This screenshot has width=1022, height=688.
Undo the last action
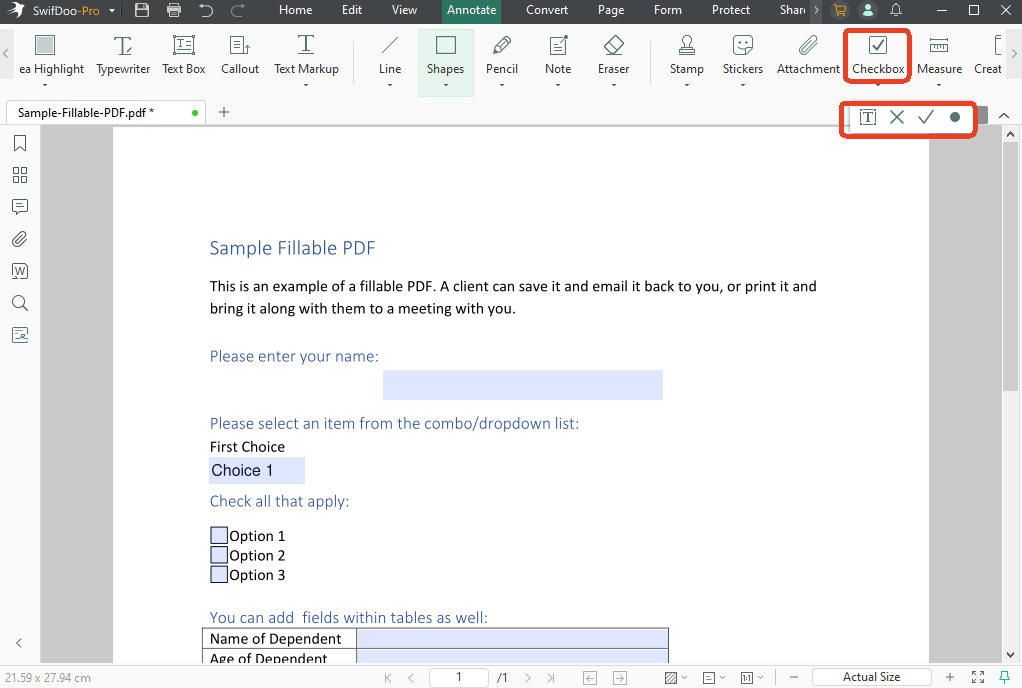point(206,10)
